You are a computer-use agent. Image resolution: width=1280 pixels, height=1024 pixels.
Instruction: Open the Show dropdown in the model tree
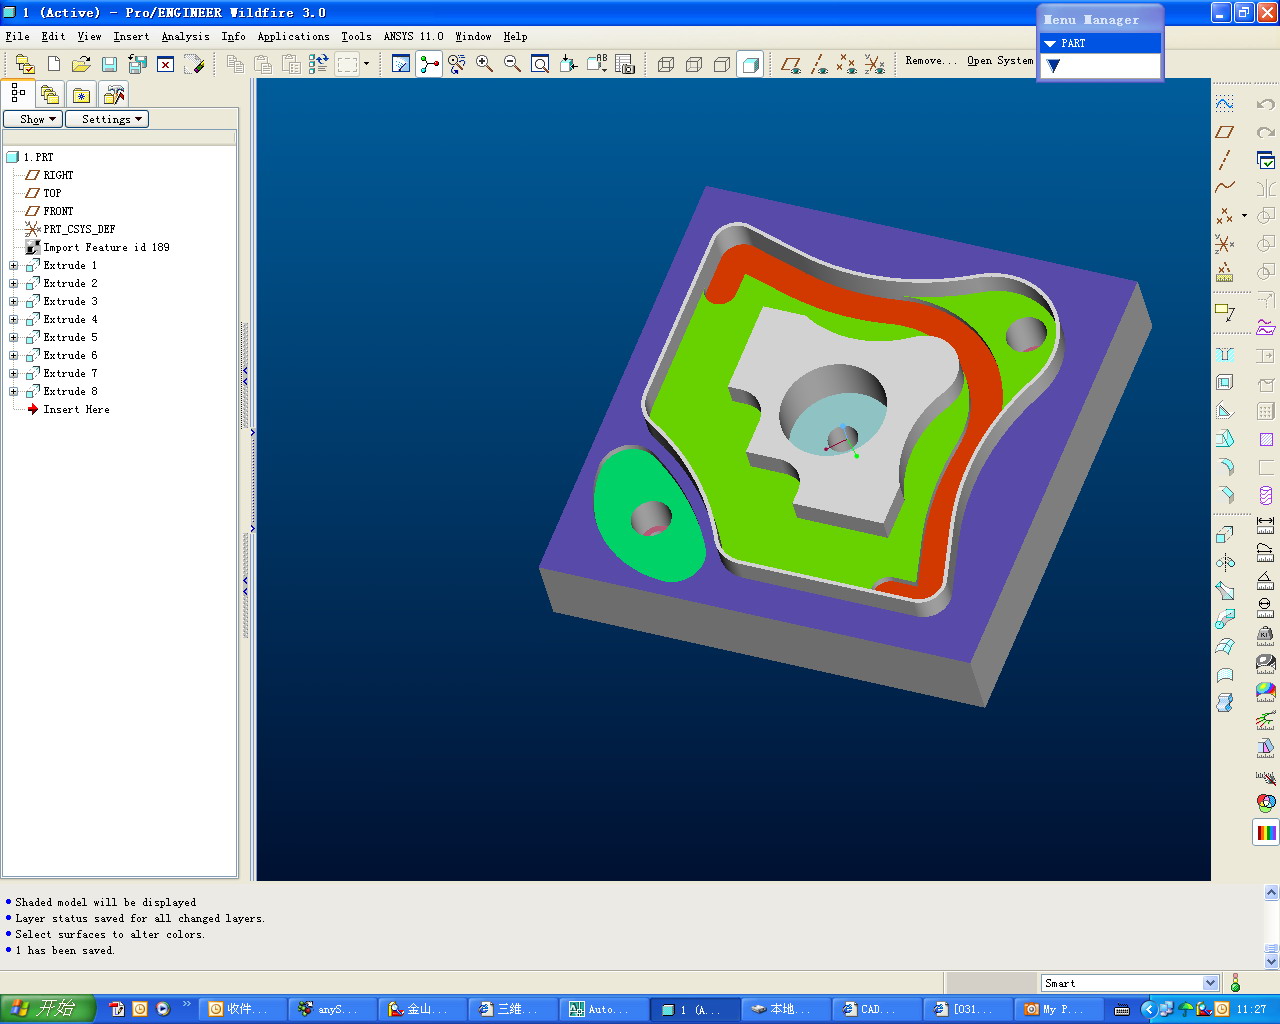click(x=33, y=119)
